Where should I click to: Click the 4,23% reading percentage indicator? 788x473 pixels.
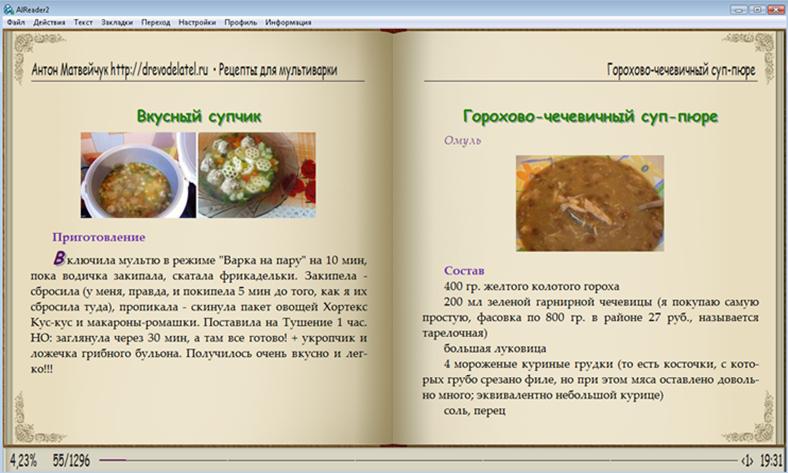point(22,461)
